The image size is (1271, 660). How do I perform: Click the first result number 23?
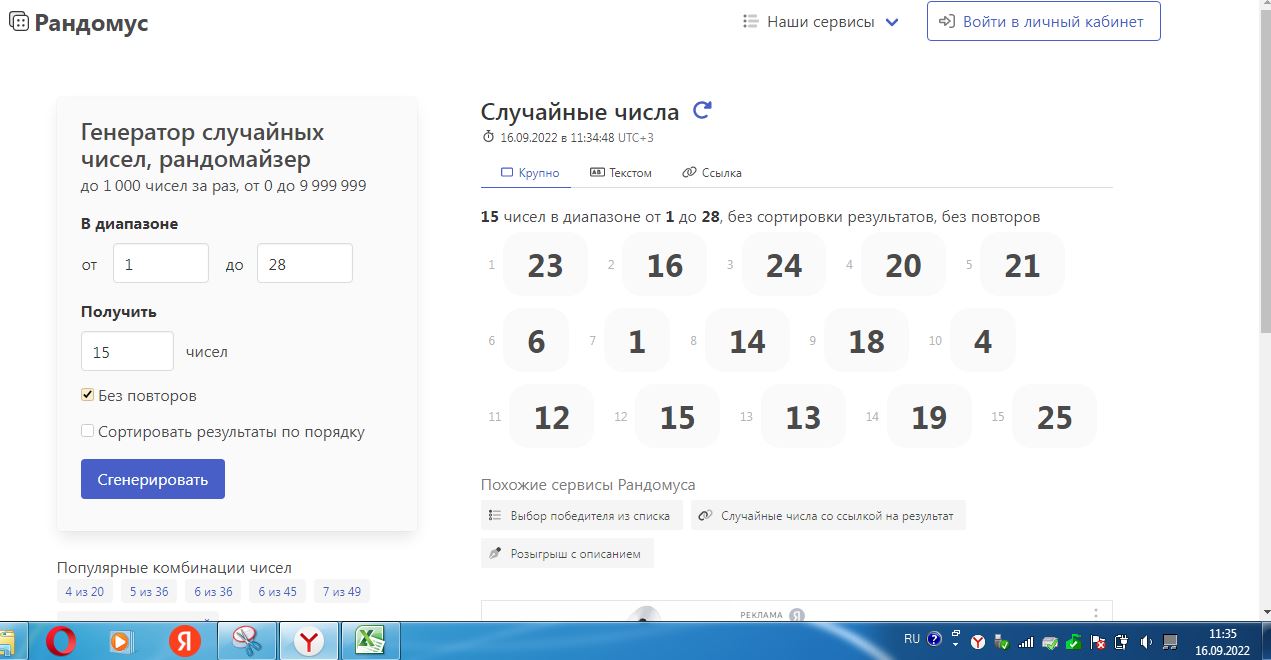545,265
